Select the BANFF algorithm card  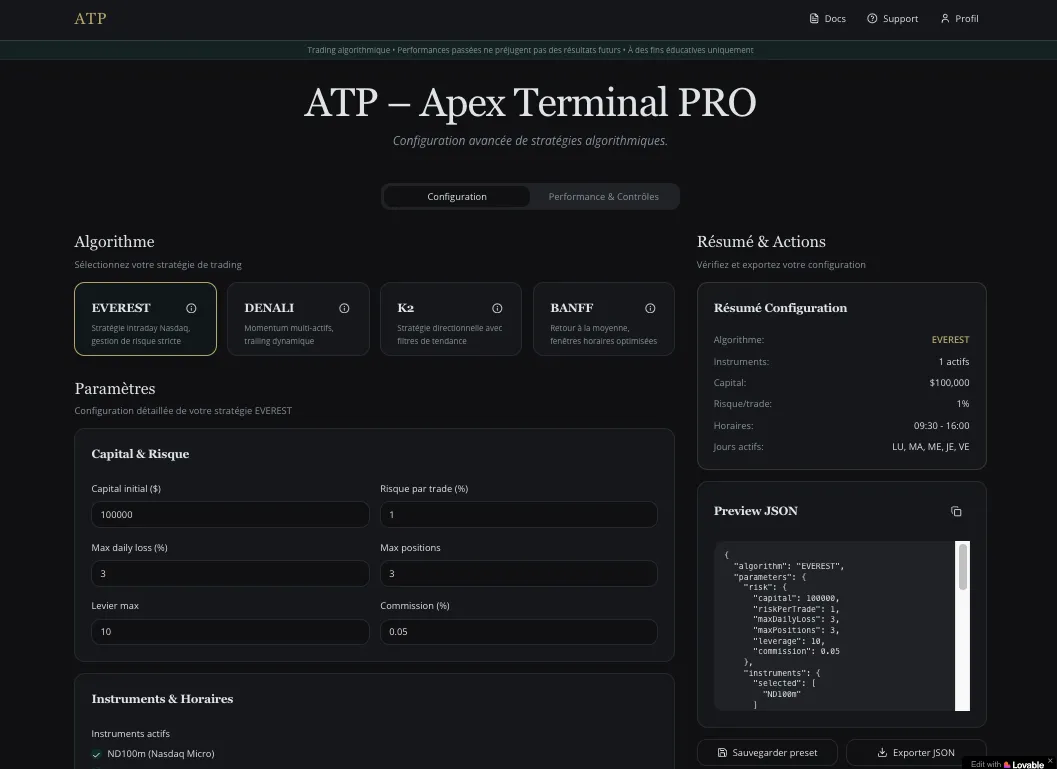click(603, 319)
